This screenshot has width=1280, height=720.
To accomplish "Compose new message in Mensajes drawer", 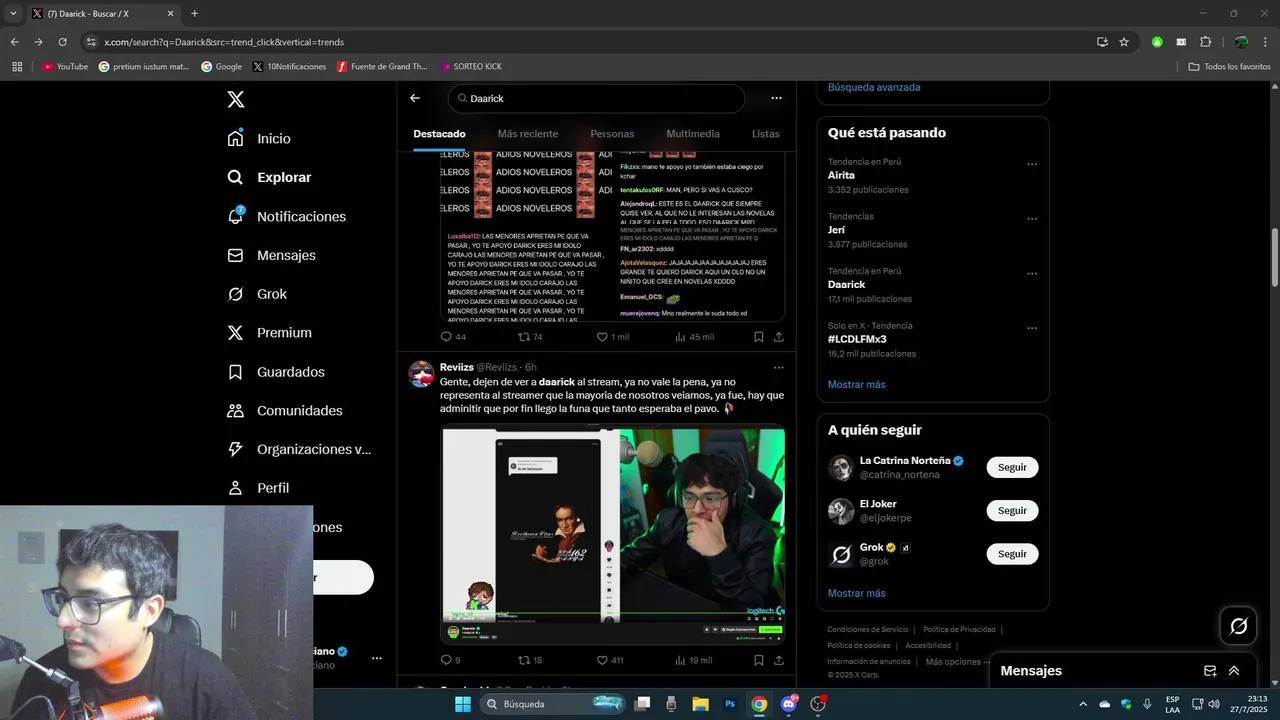I will click(1210, 671).
